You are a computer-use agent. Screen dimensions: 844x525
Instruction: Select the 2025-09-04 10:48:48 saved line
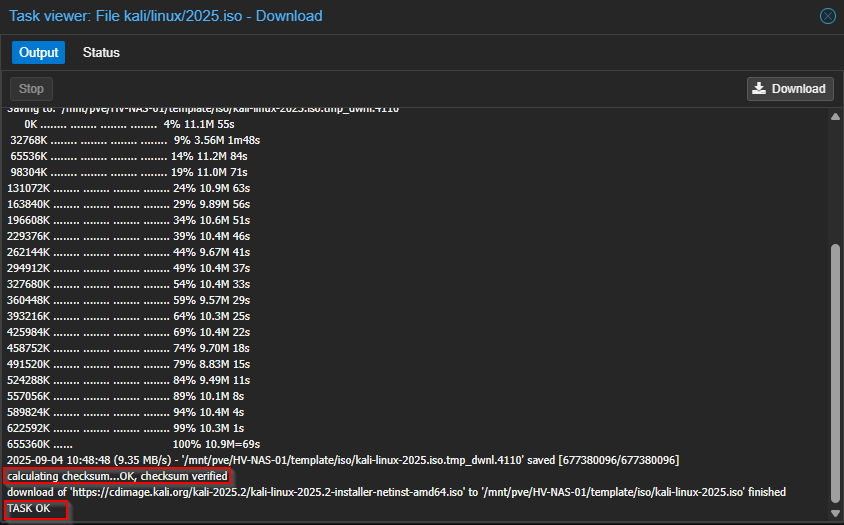pos(342,460)
